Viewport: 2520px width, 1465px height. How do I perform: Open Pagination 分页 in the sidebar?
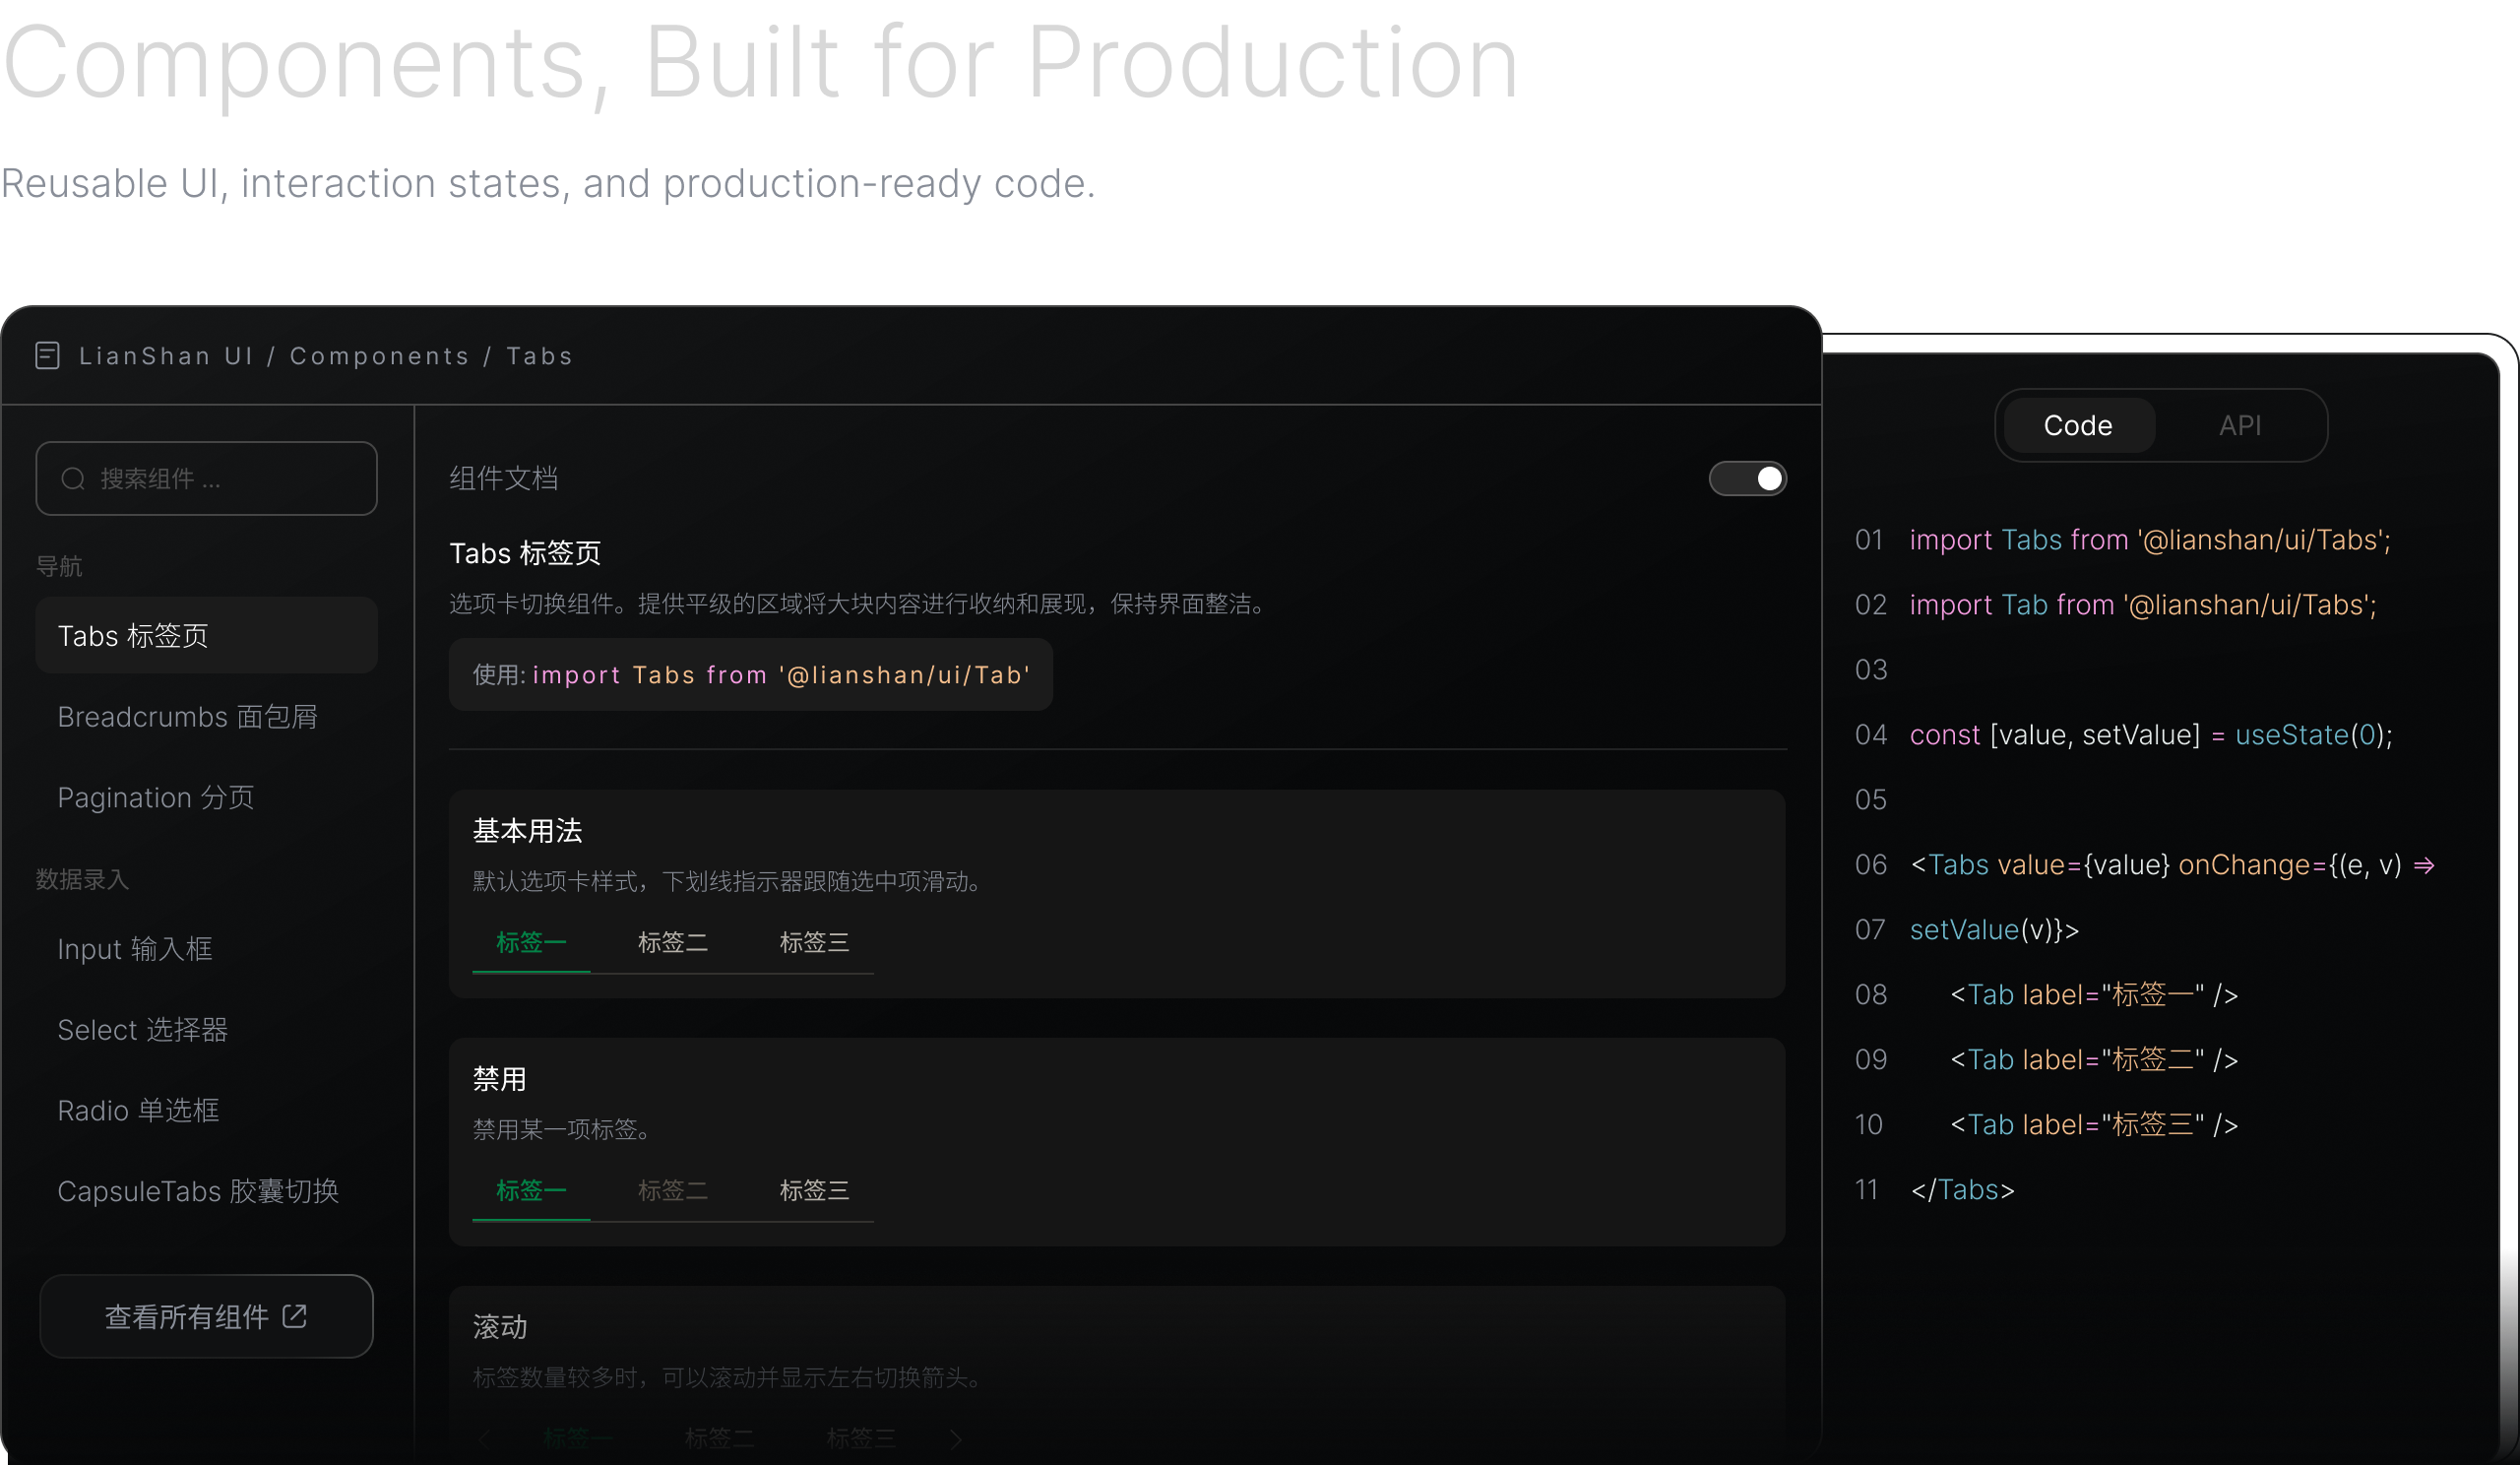(x=206, y=797)
